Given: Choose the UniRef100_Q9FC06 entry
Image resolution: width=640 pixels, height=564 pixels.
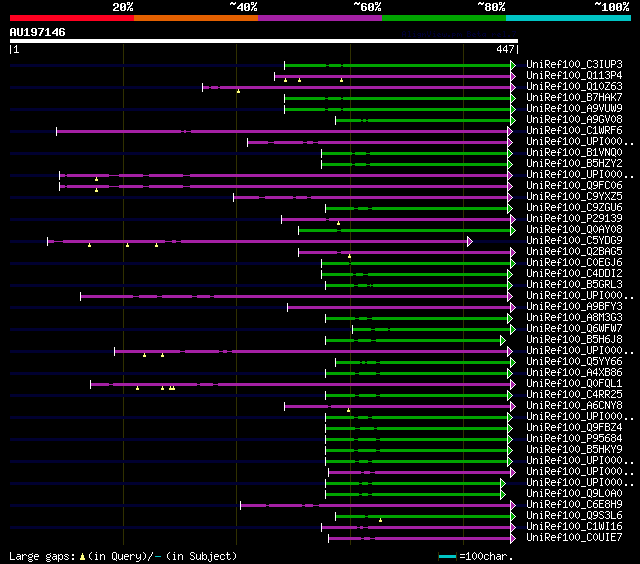Looking at the screenshot, I should [x=574, y=186].
